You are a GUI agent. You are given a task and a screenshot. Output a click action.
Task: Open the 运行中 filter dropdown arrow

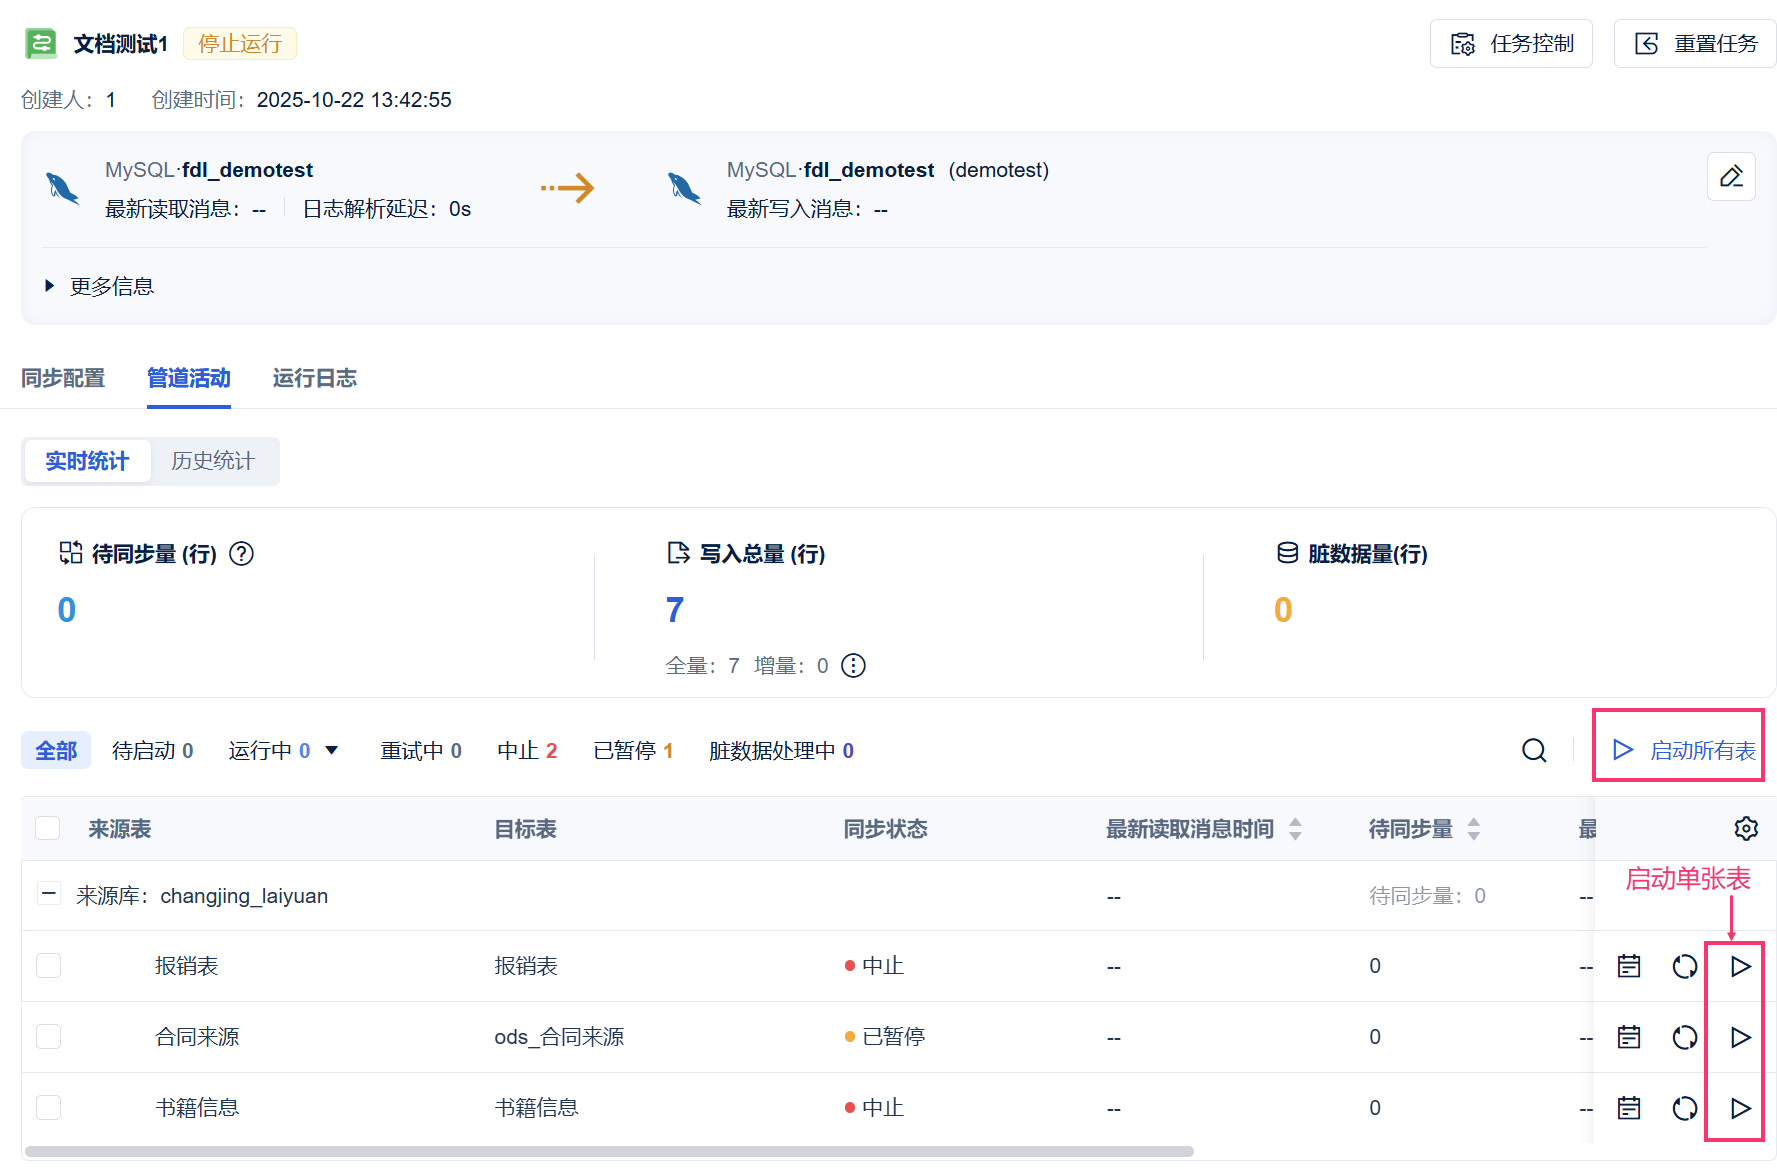pyautogui.click(x=332, y=750)
